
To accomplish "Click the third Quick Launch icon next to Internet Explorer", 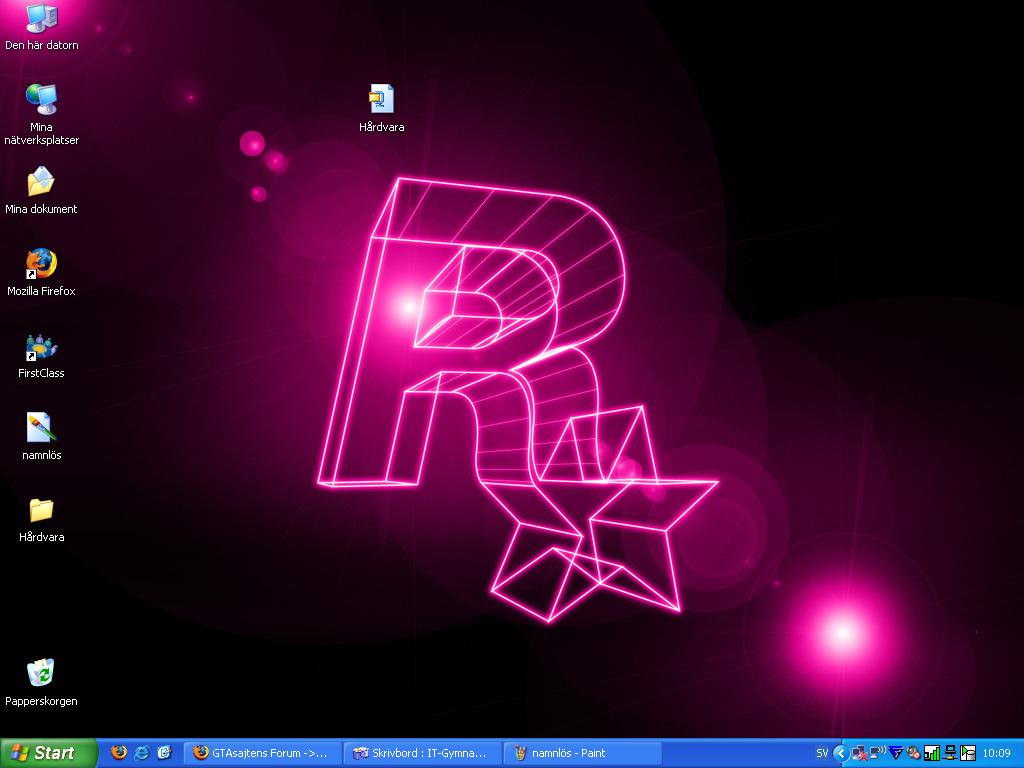I will [x=164, y=753].
